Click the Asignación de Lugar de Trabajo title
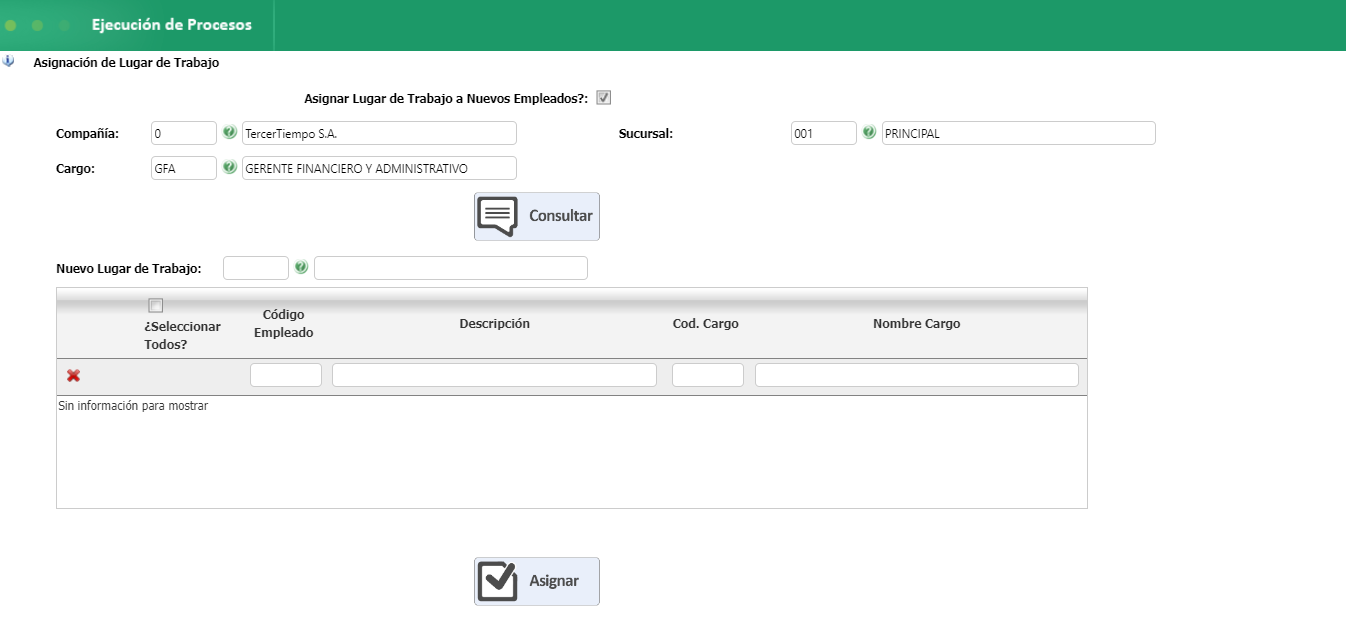Viewport: 1346px width, 638px height. [126, 62]
